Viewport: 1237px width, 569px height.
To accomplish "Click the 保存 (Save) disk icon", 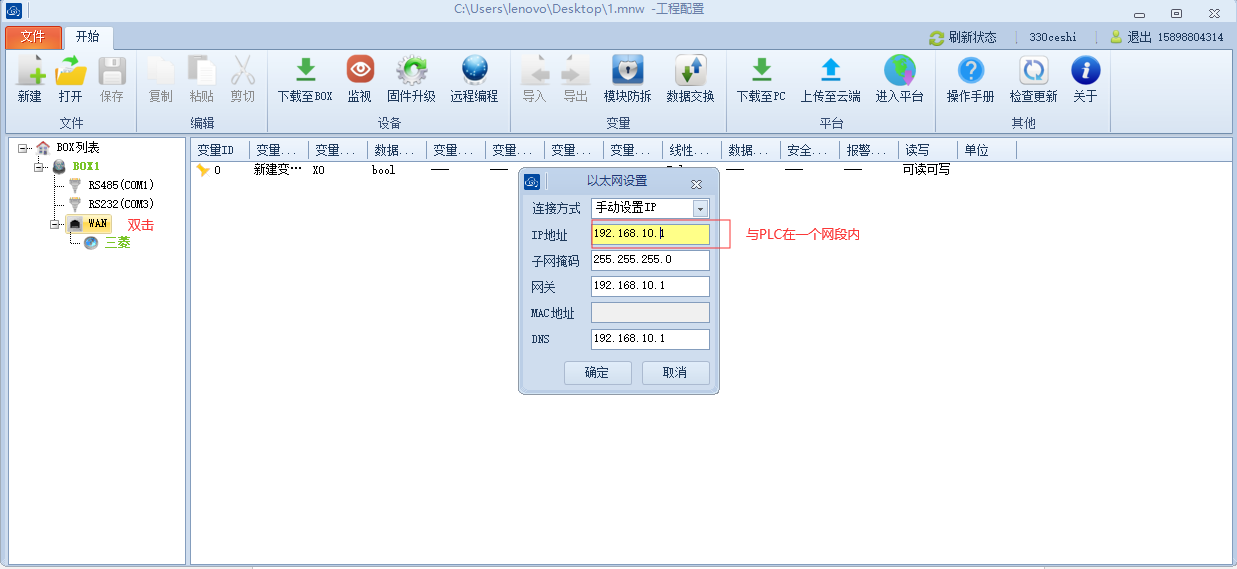I will (x=112, y=71).
